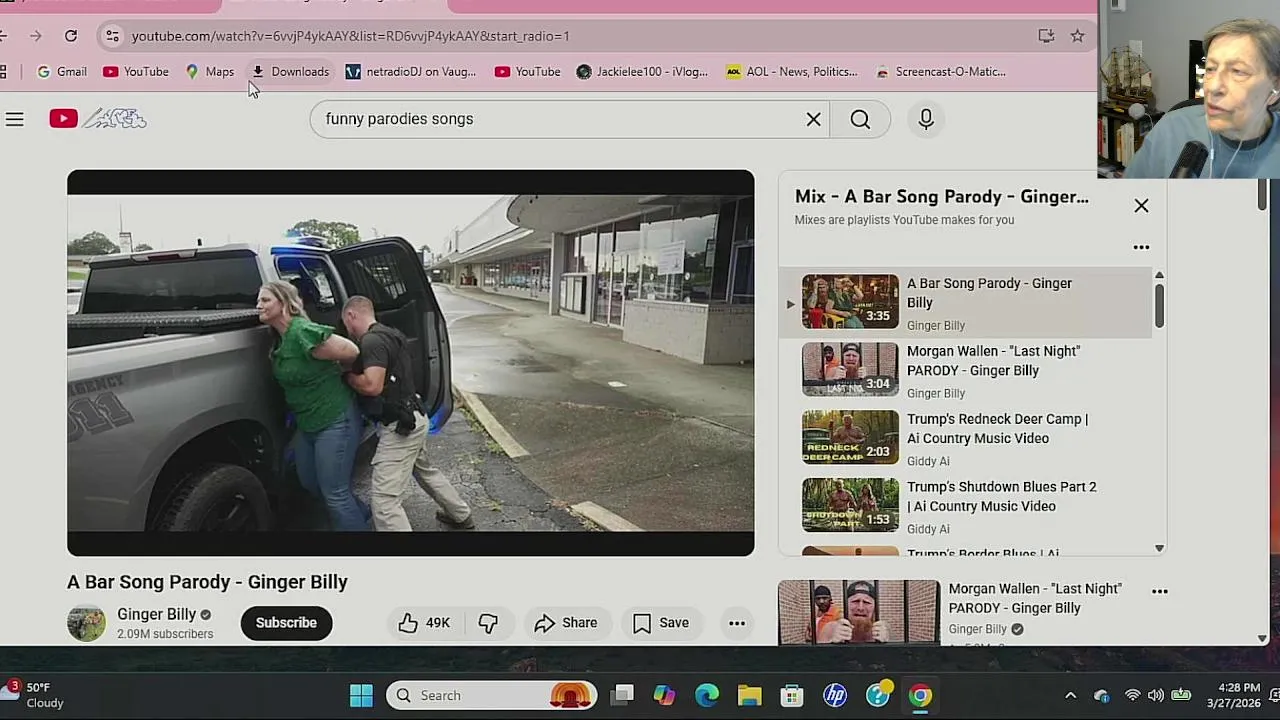Image resolution: width=1280 pixels, height=720 pixels.
Task: Start voice search with microphone icon
Action: pos(926,119)
